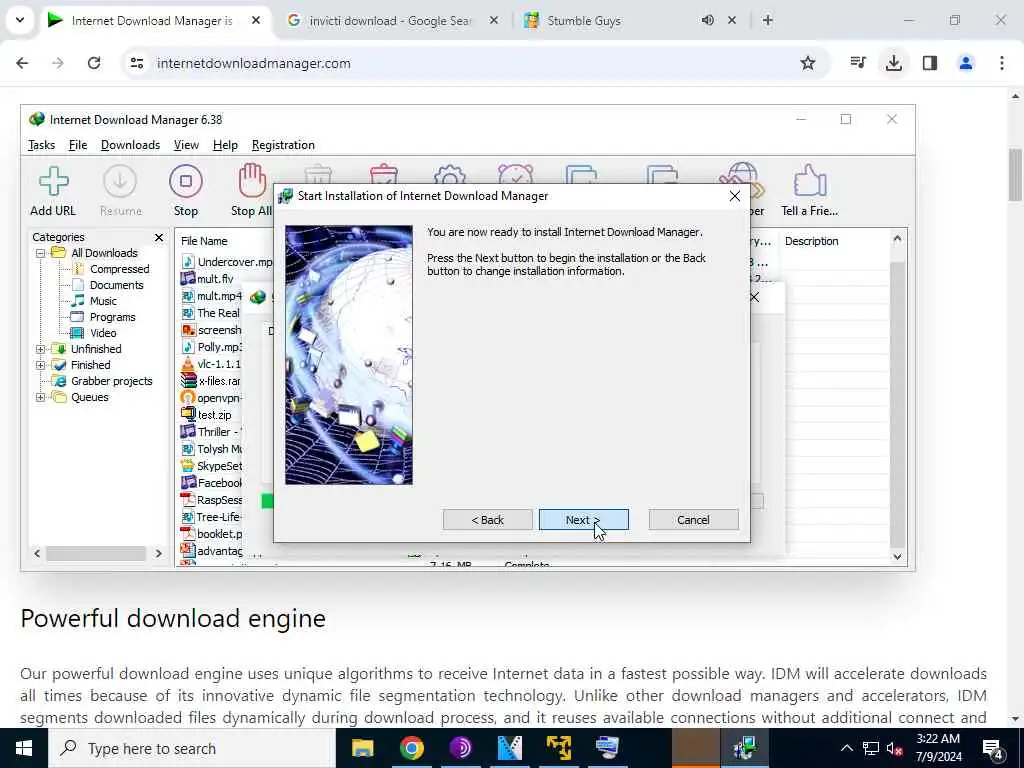Go back to the previous page
Screen dimensions: 1024x768
point(22,63)
